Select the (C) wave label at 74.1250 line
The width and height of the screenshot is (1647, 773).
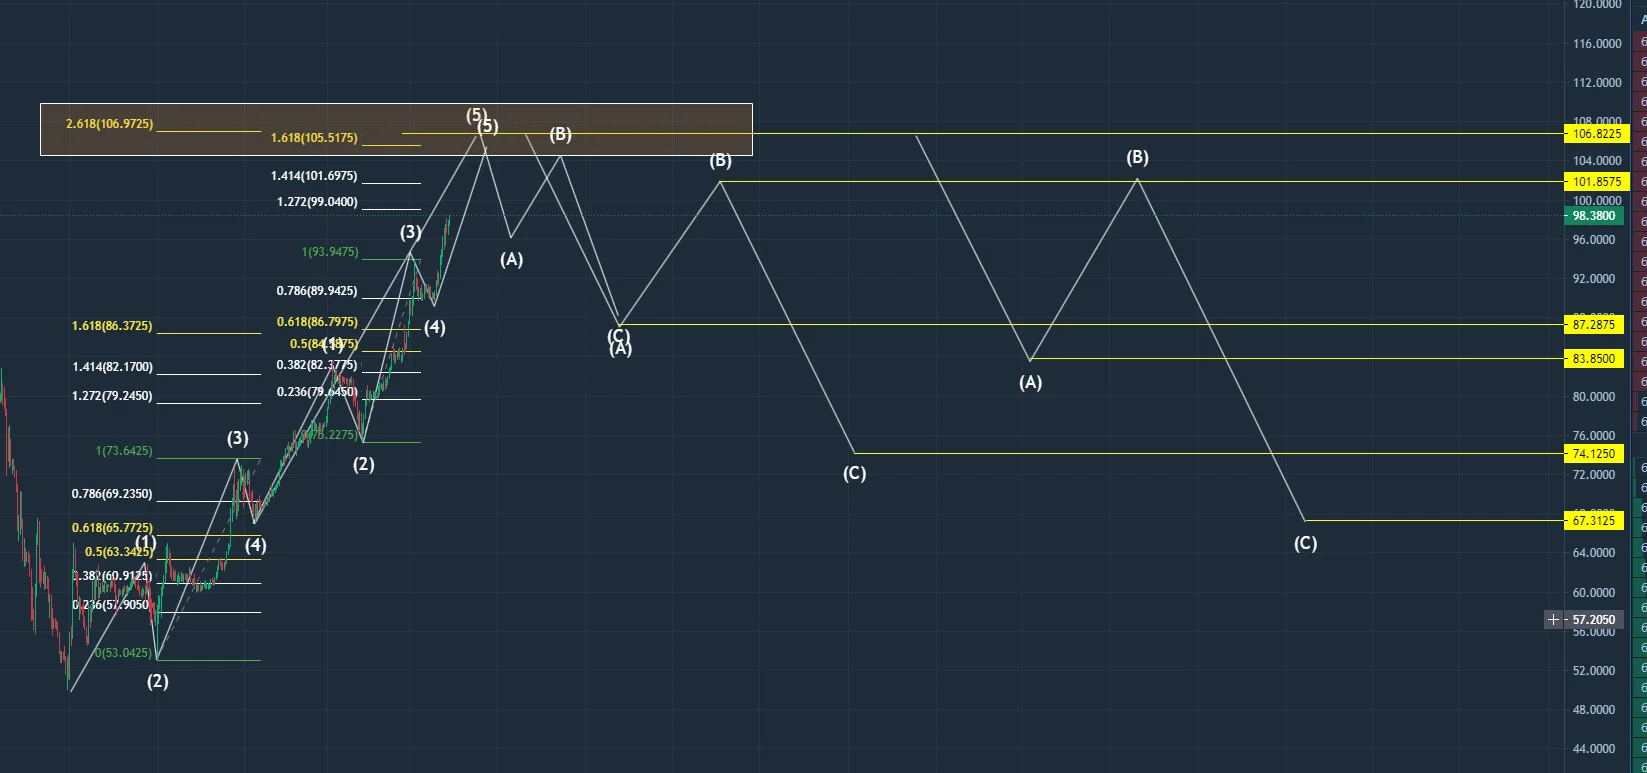click(x=854, y=473)
